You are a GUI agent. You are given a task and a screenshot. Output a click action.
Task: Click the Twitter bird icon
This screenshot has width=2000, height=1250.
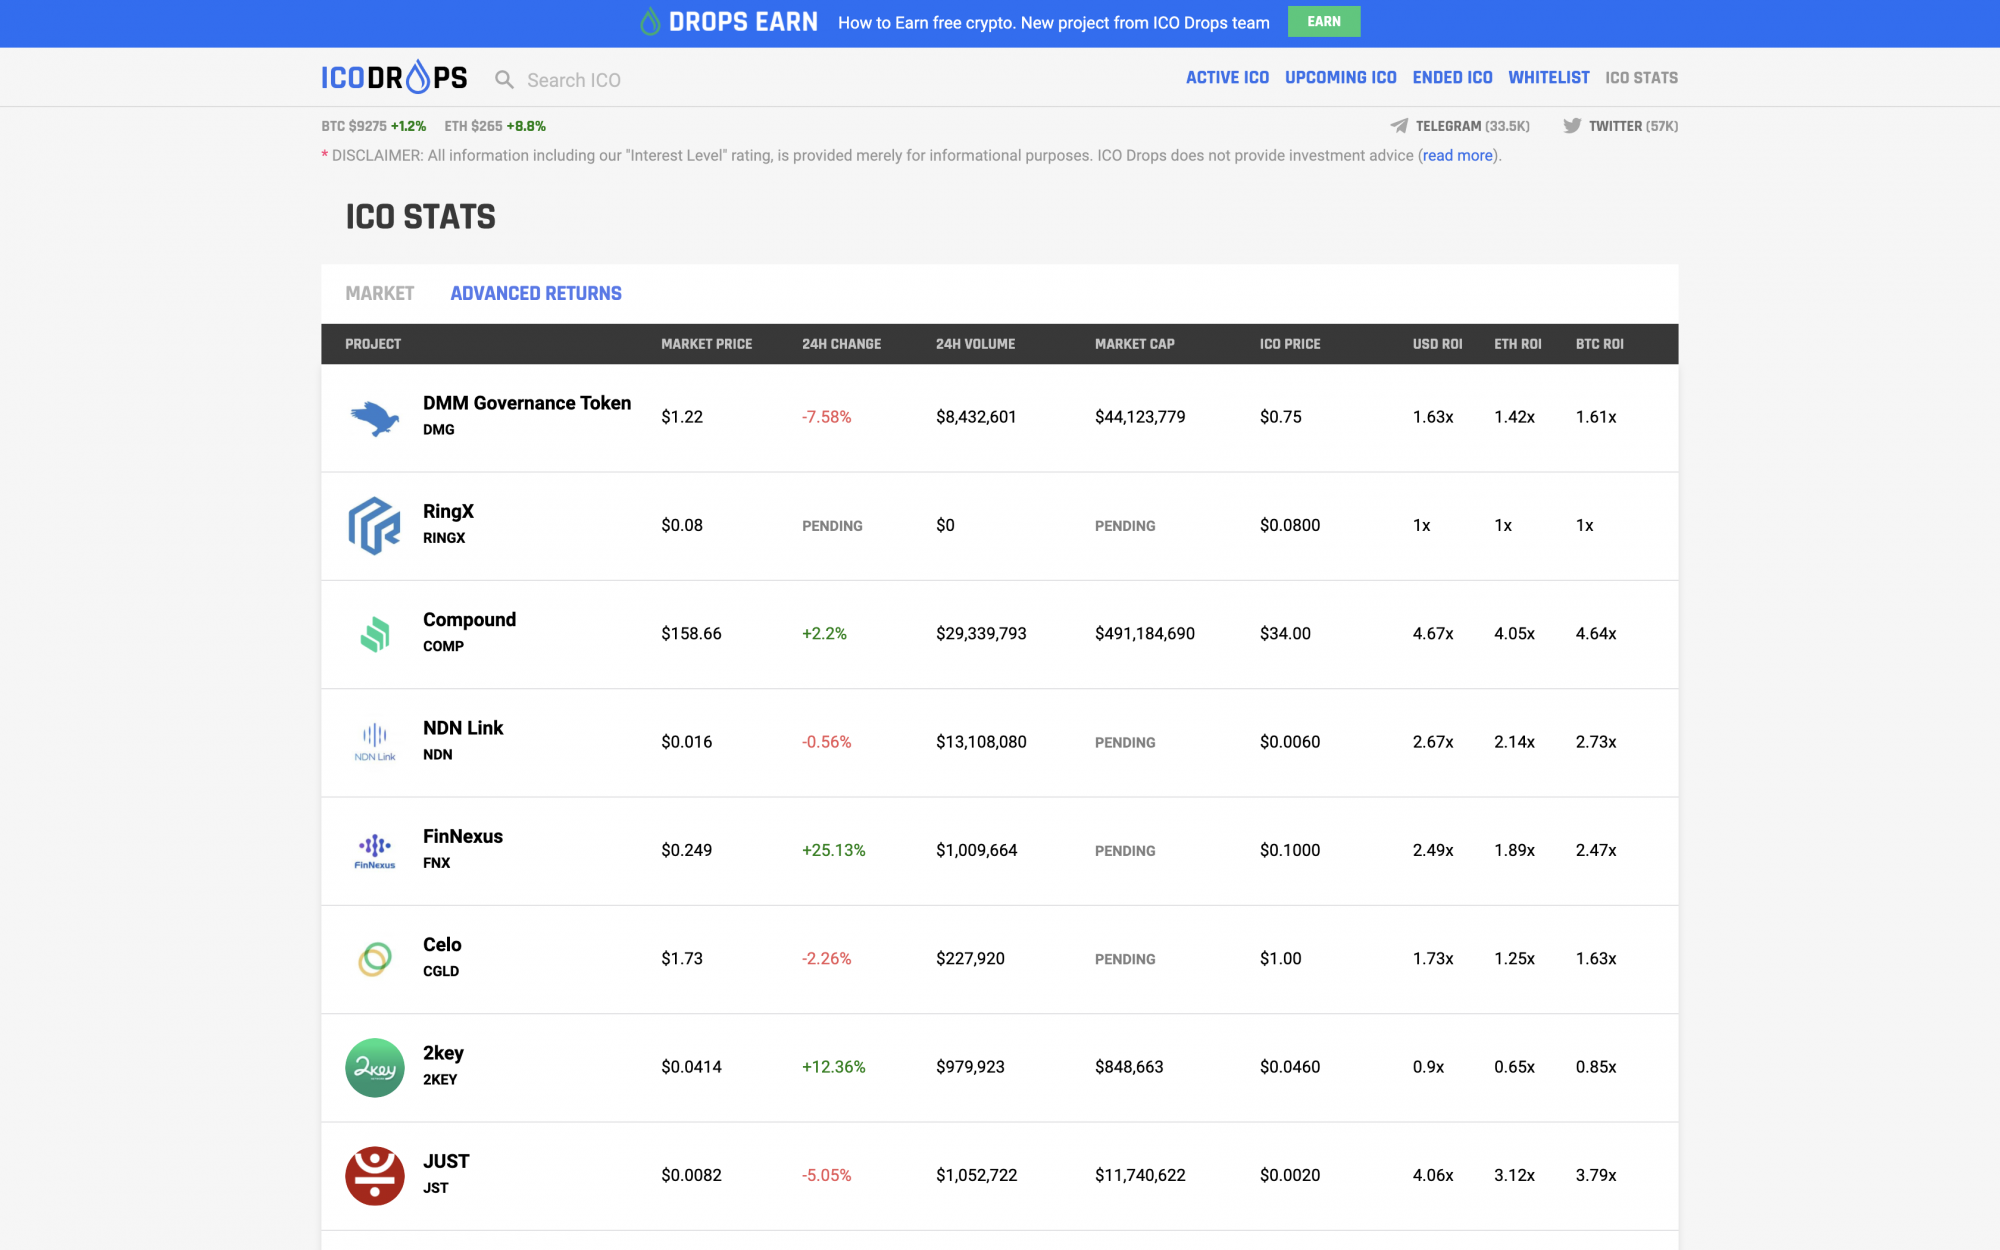[1572, 126]
